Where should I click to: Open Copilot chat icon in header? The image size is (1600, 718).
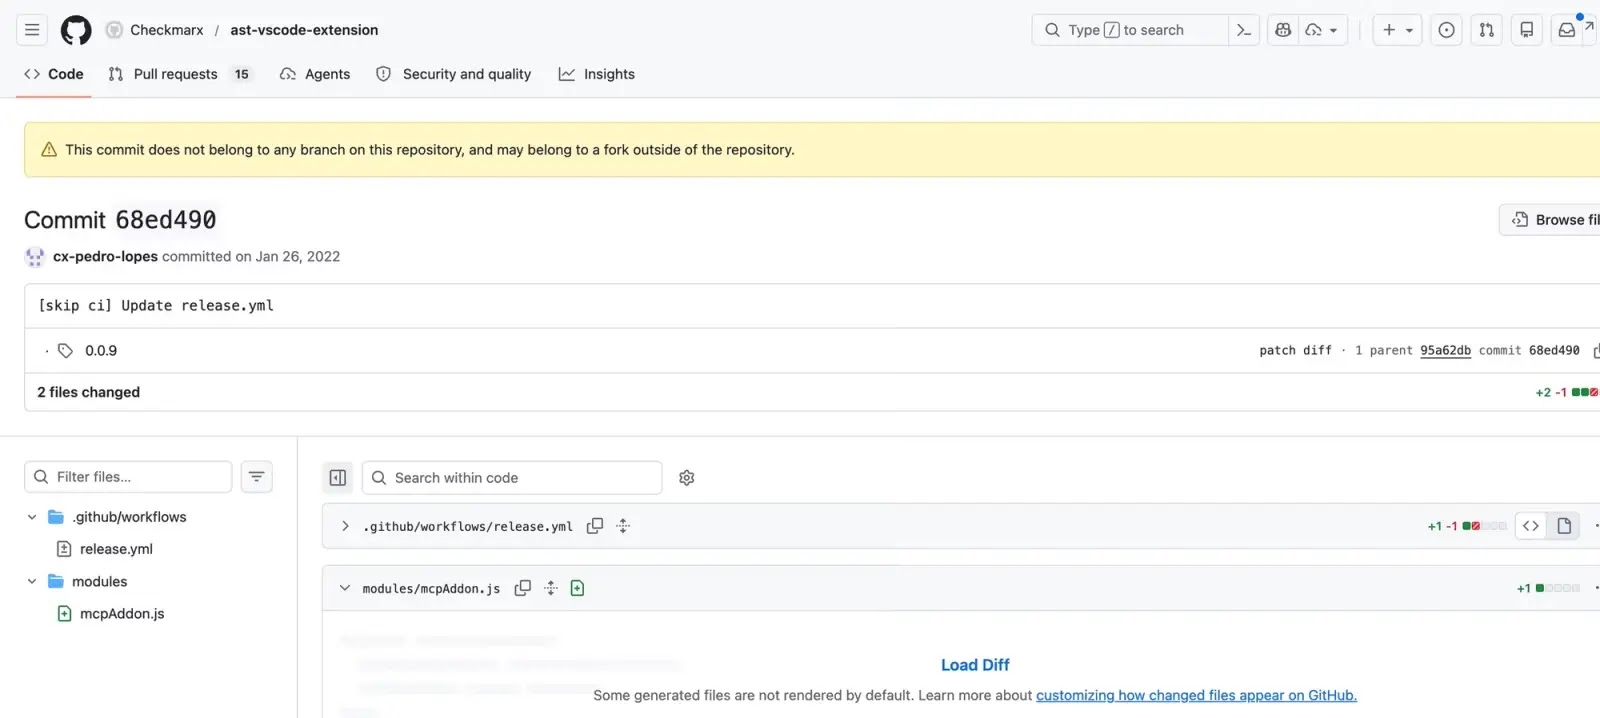[1283, 30]
